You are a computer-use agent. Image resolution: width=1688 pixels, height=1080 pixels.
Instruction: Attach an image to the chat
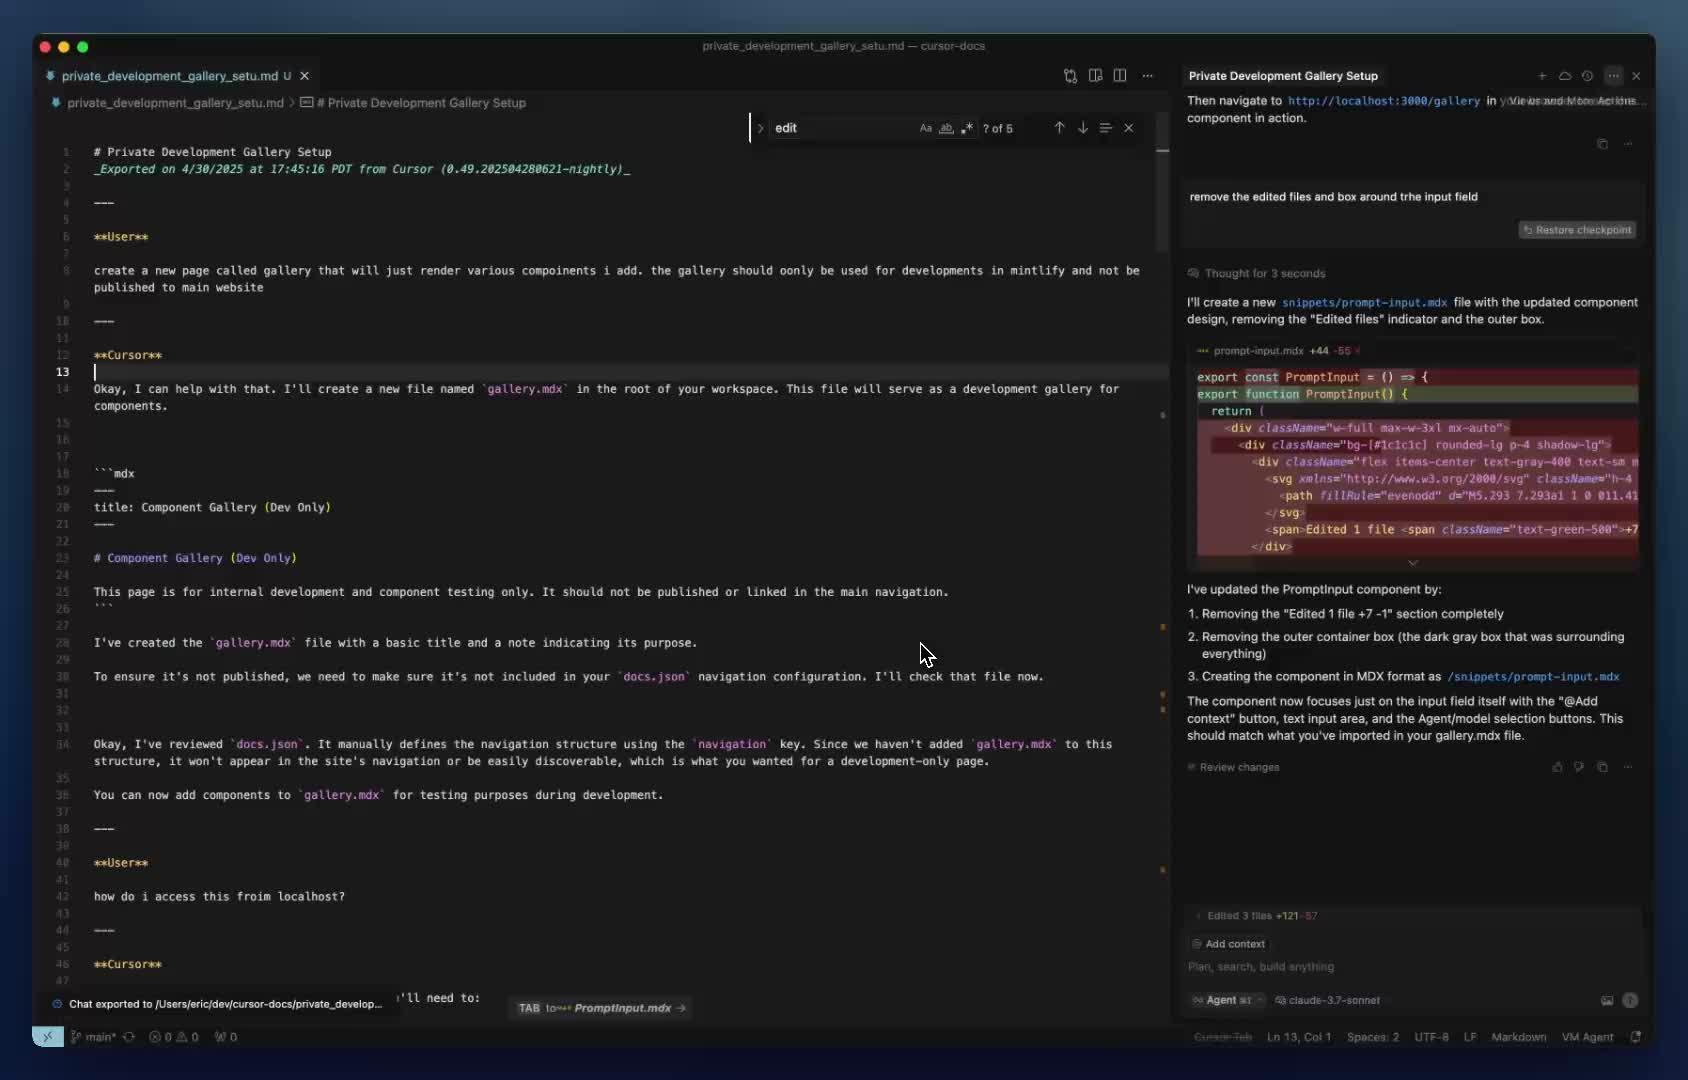click(x=1607, y=1000)
